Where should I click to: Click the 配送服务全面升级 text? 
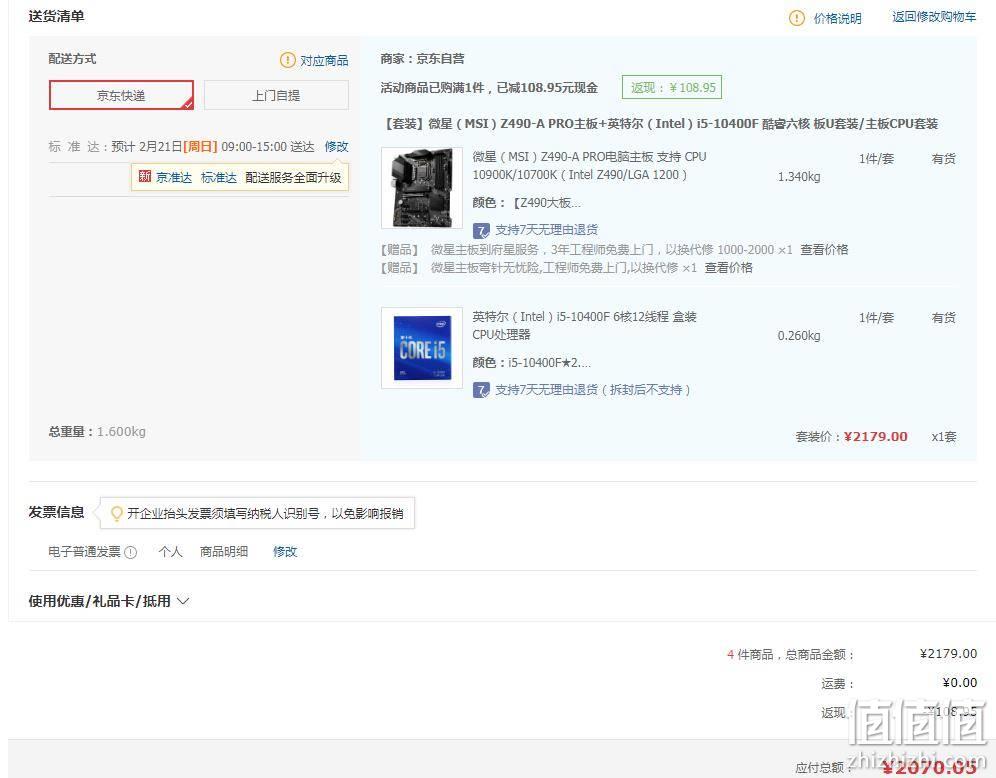[x=293, y=177]
